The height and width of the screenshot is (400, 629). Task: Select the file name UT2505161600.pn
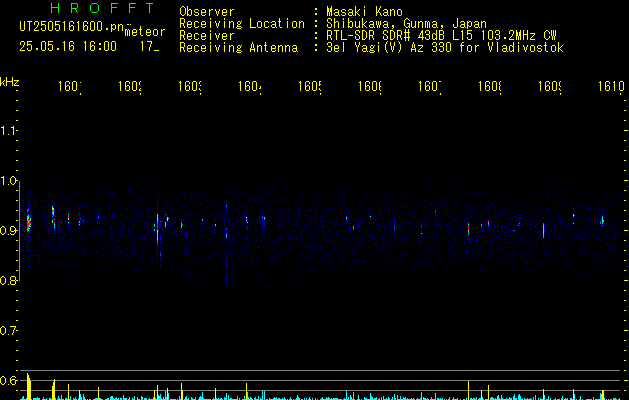(71, 27)
